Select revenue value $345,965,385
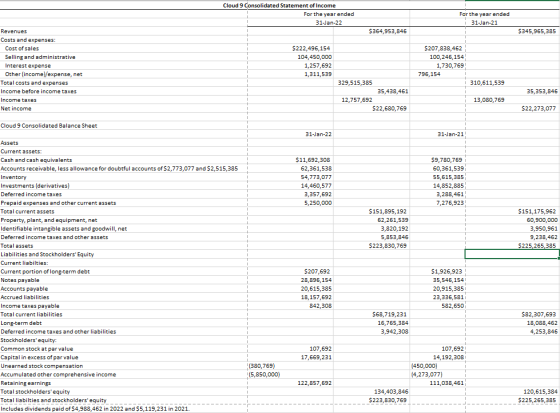 pyautogui.click(x=537, y=31)
